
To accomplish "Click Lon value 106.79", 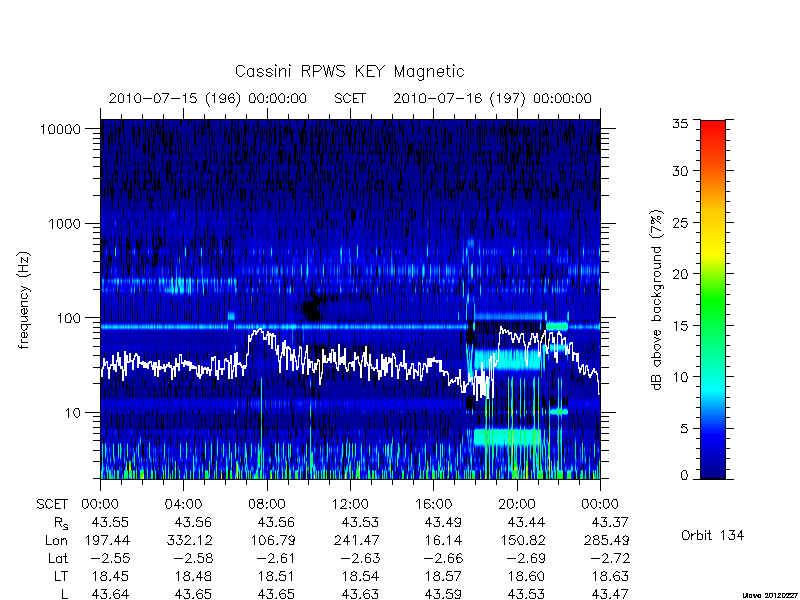I will (x=274, y=540).
